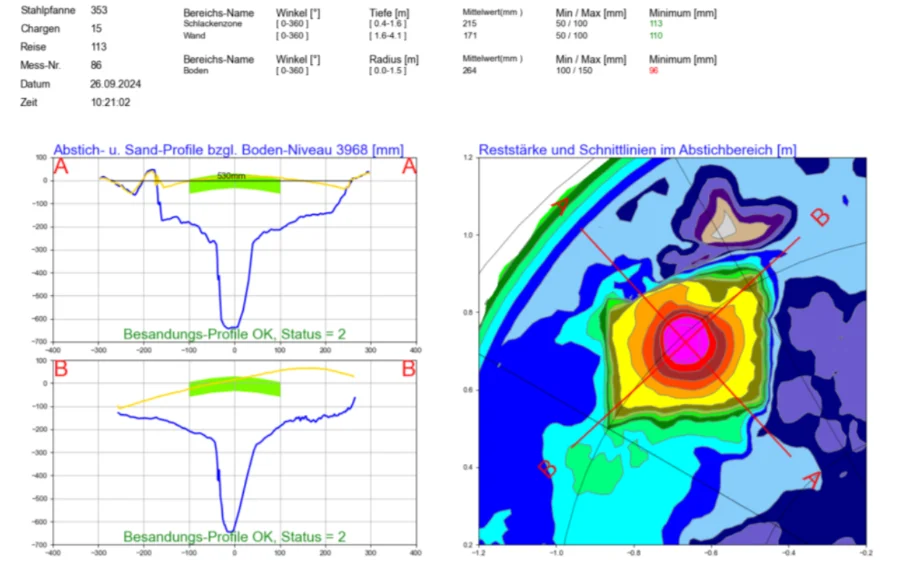Click the red Boden minimum value

[x=654, y=72]
